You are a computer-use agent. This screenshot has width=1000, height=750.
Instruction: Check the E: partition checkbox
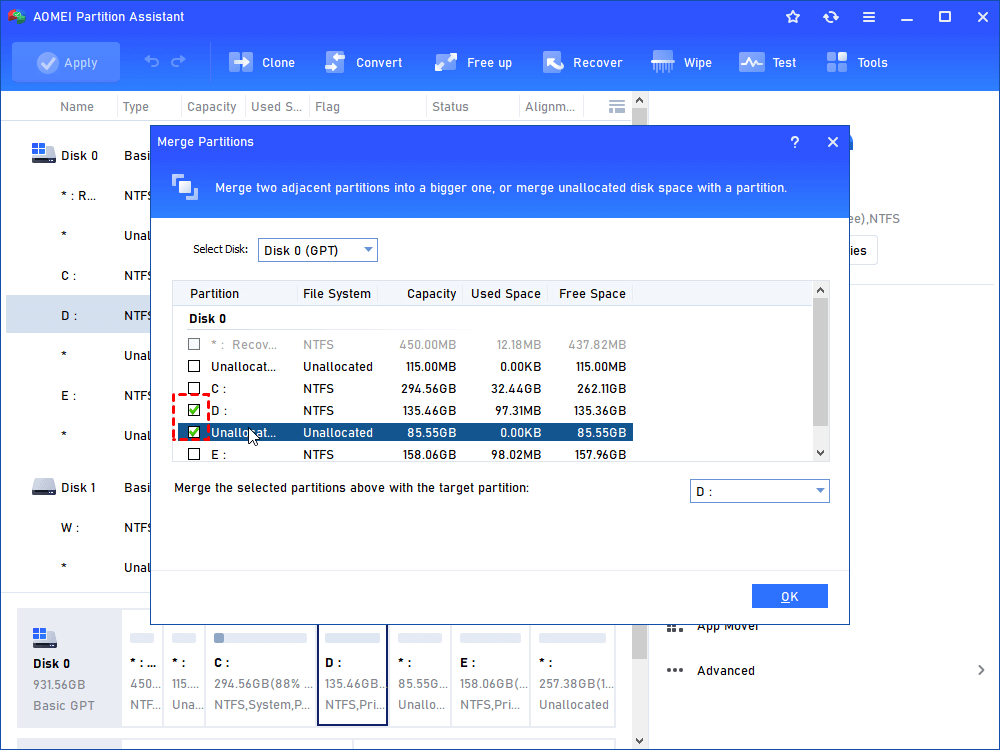pos(193,454)
